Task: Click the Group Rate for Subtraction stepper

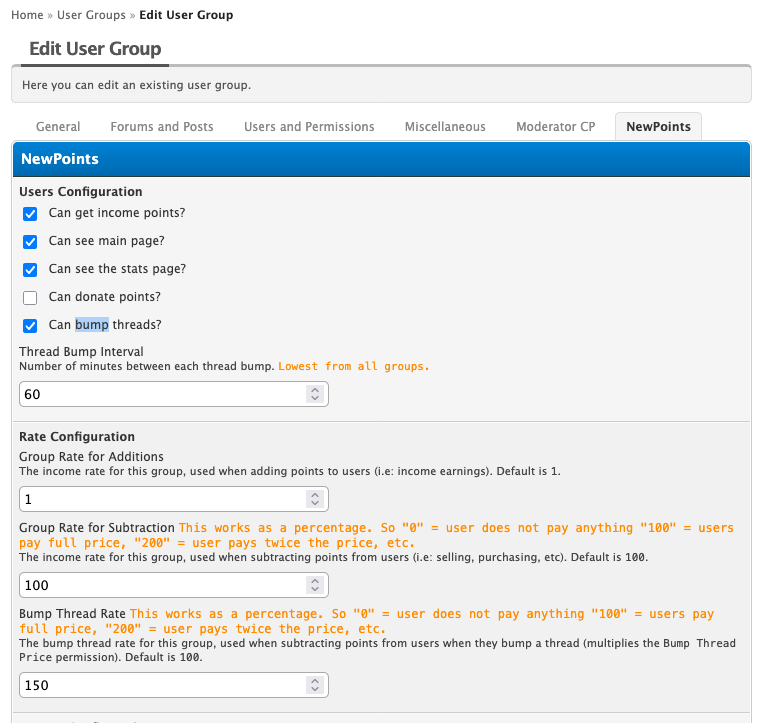Action: (315, 585)
